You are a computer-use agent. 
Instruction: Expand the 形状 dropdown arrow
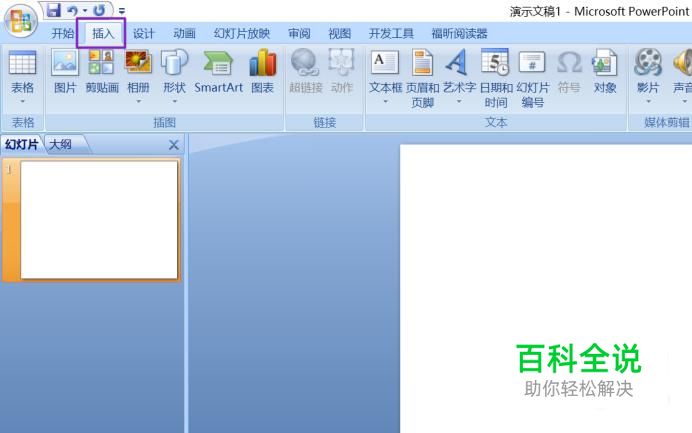[175, 102]
